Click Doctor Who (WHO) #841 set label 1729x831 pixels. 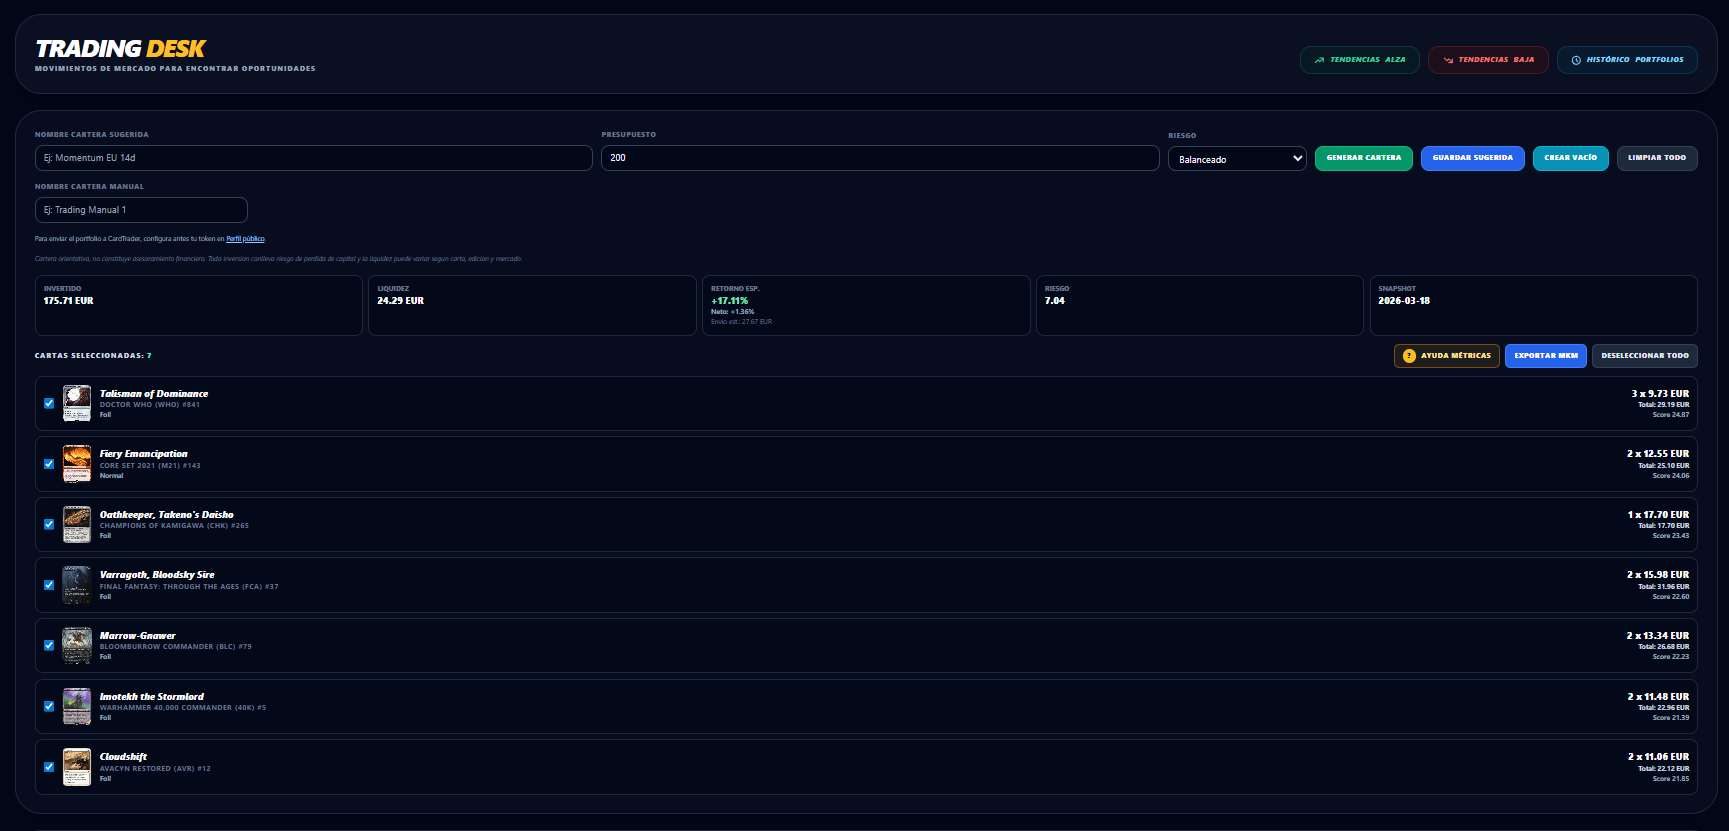150,405
